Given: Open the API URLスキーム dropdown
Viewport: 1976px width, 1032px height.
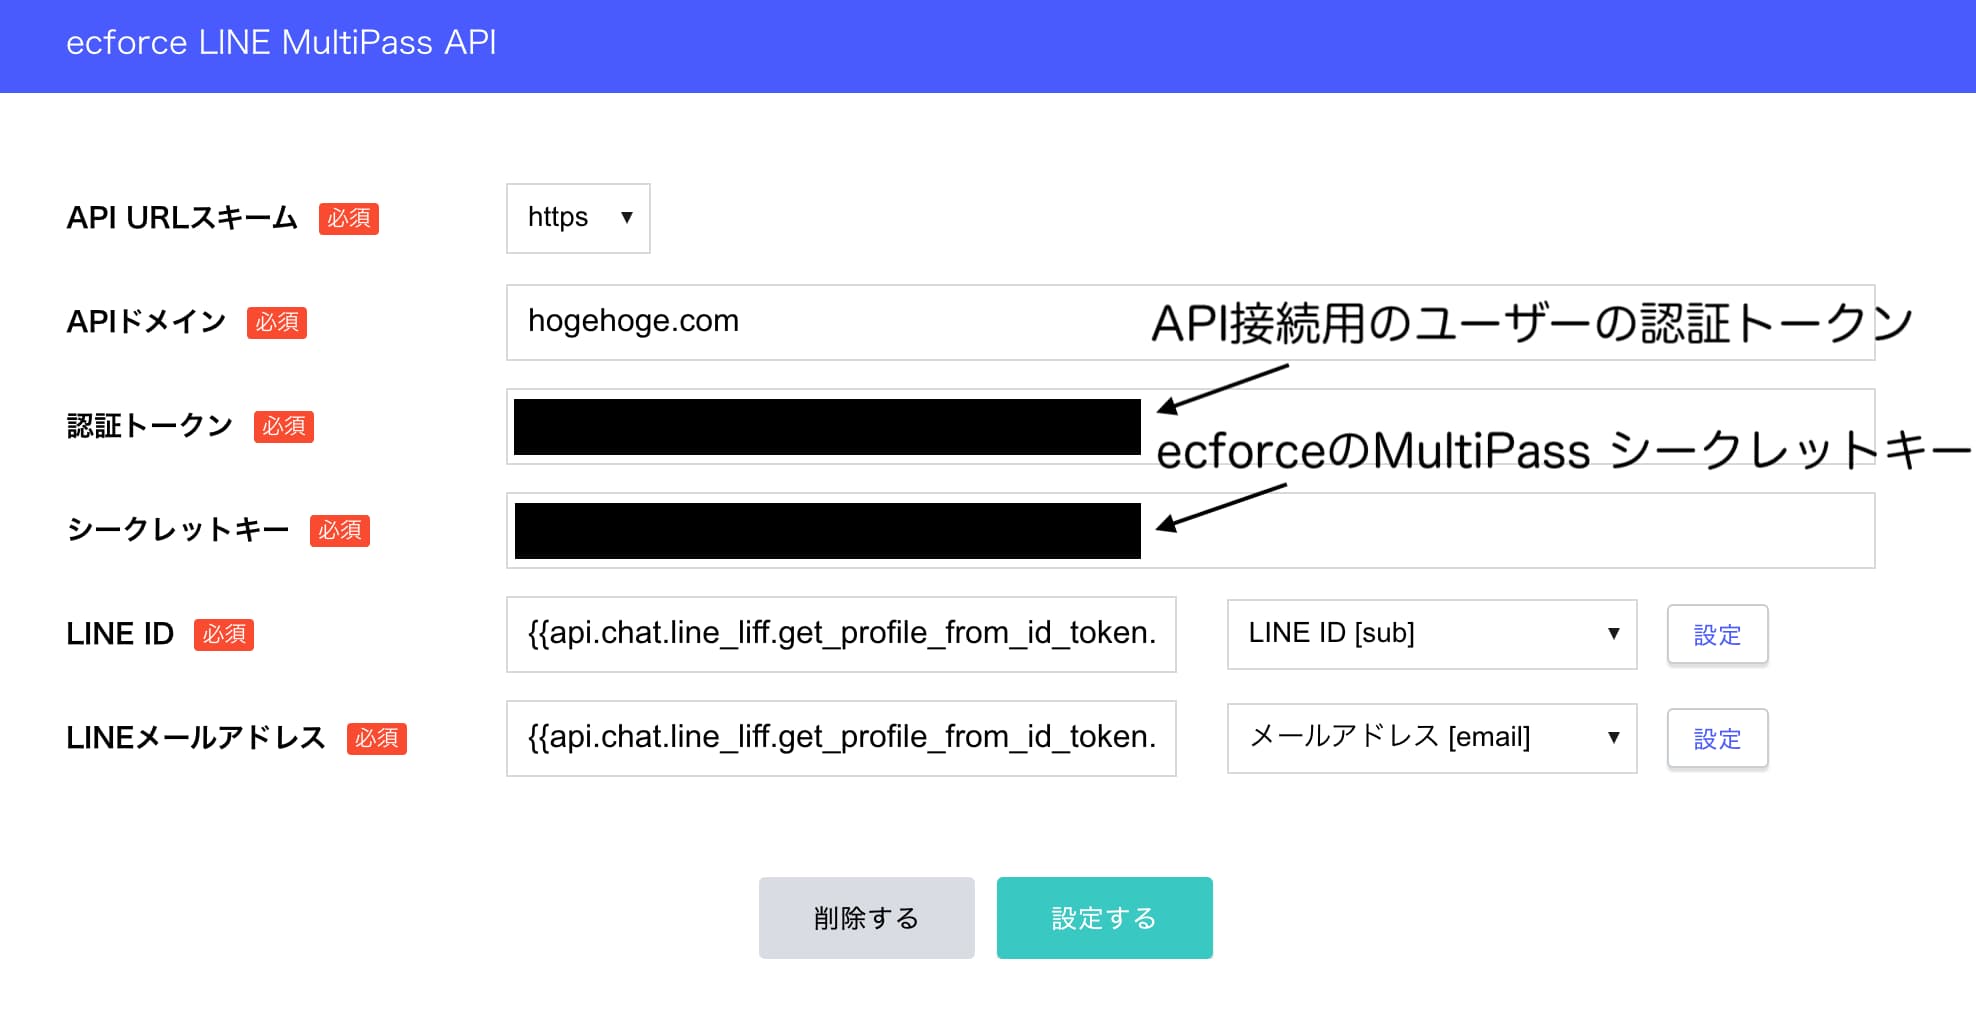Looking at the screenshot, I should 577,218.
